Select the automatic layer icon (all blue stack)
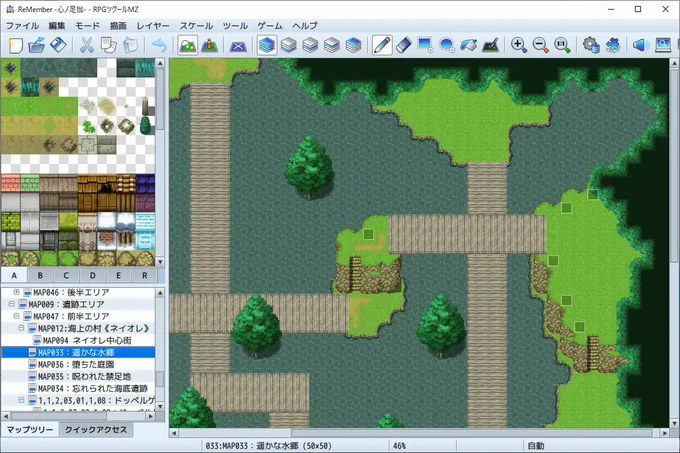 (267, 45)
